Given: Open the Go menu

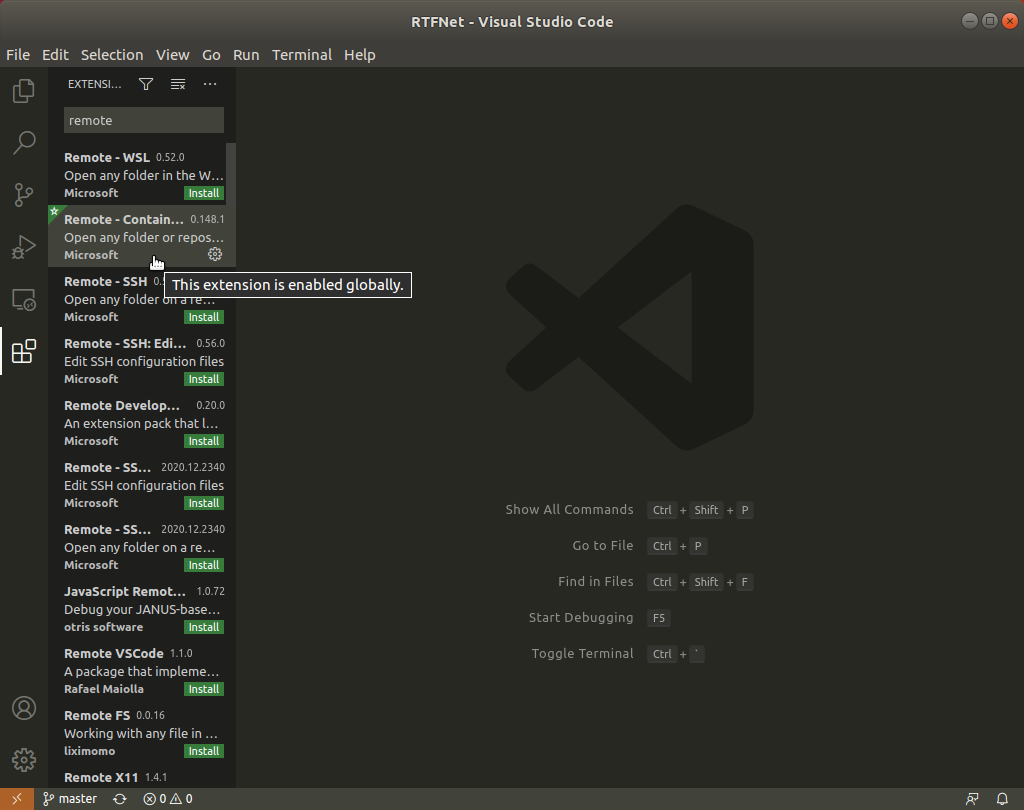Looking at the screenshot, I should click(x=211, y=55).
